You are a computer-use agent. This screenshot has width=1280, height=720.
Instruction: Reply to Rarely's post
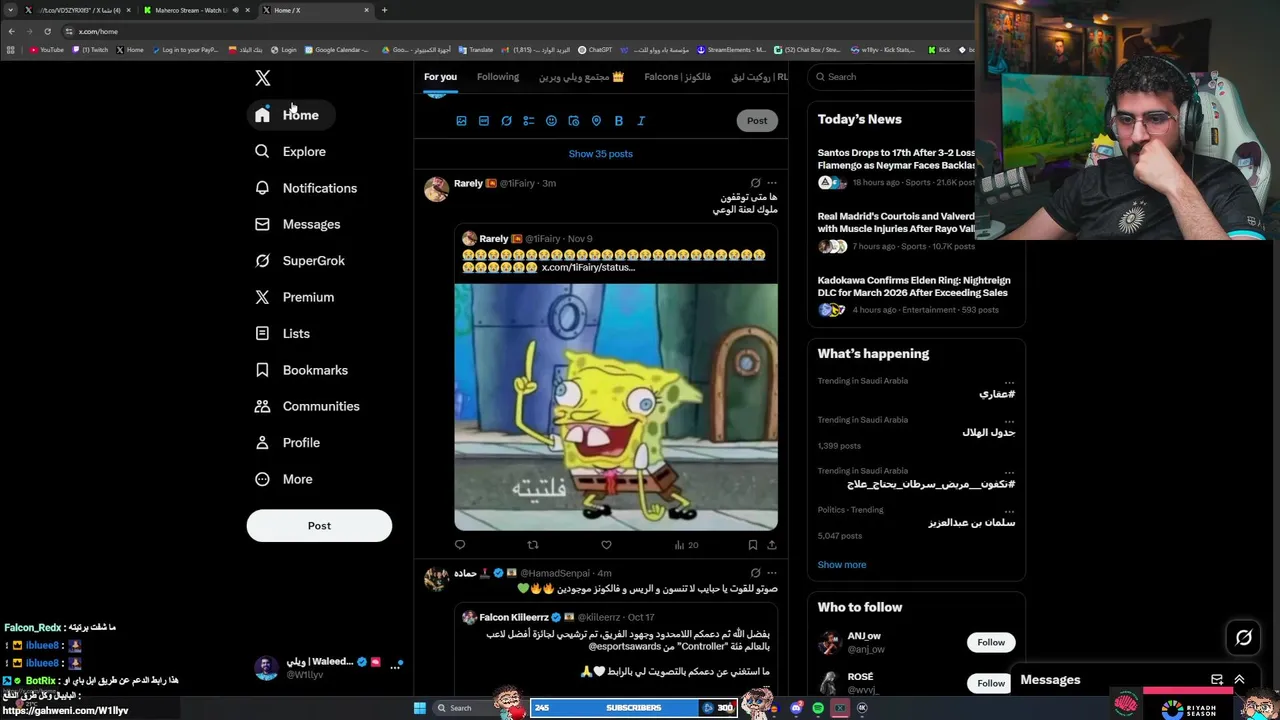coord(460,545)
